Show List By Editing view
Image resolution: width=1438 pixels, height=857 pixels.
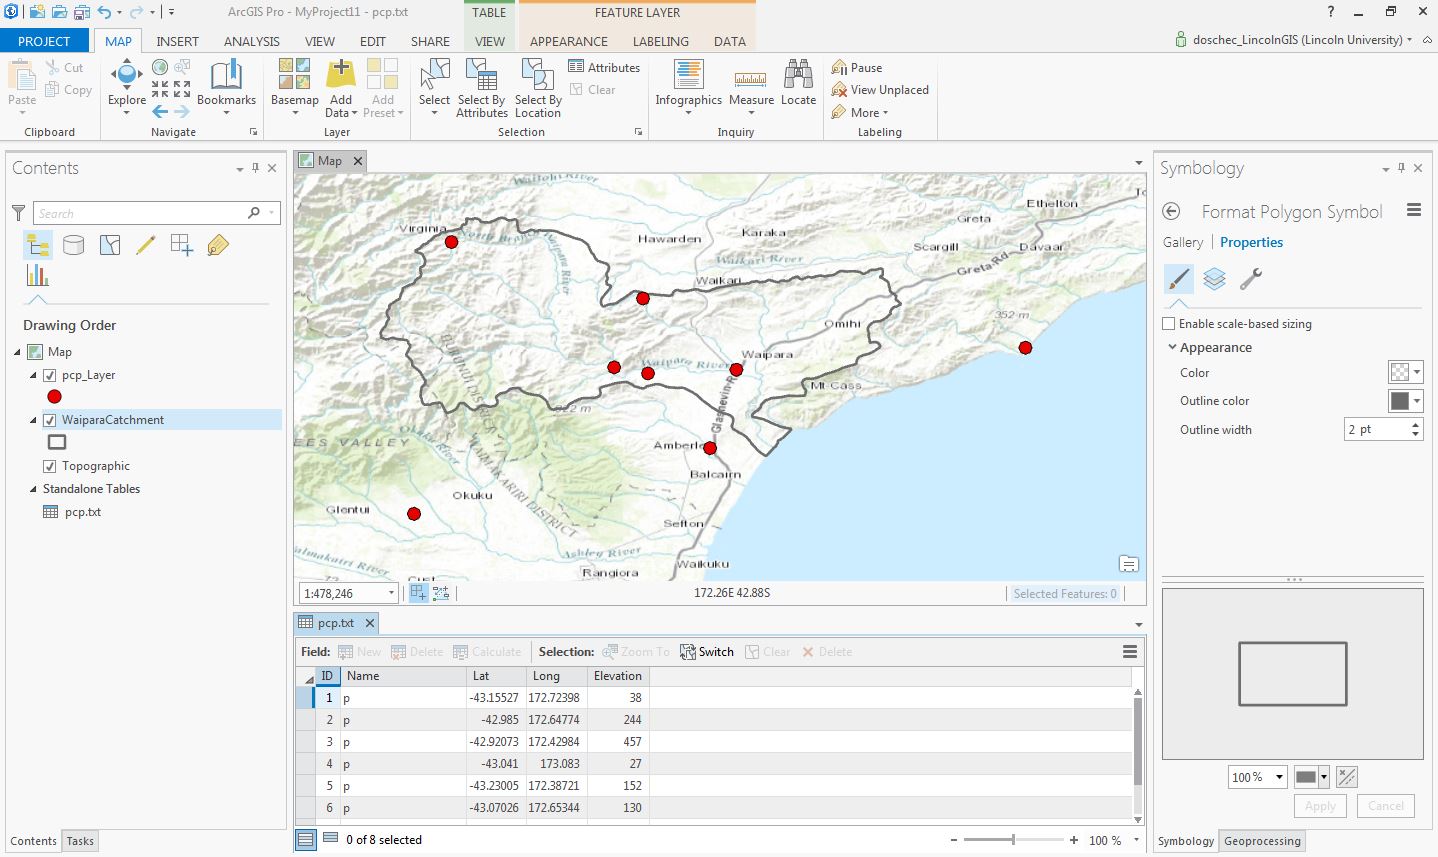click(x=146, y=244)
